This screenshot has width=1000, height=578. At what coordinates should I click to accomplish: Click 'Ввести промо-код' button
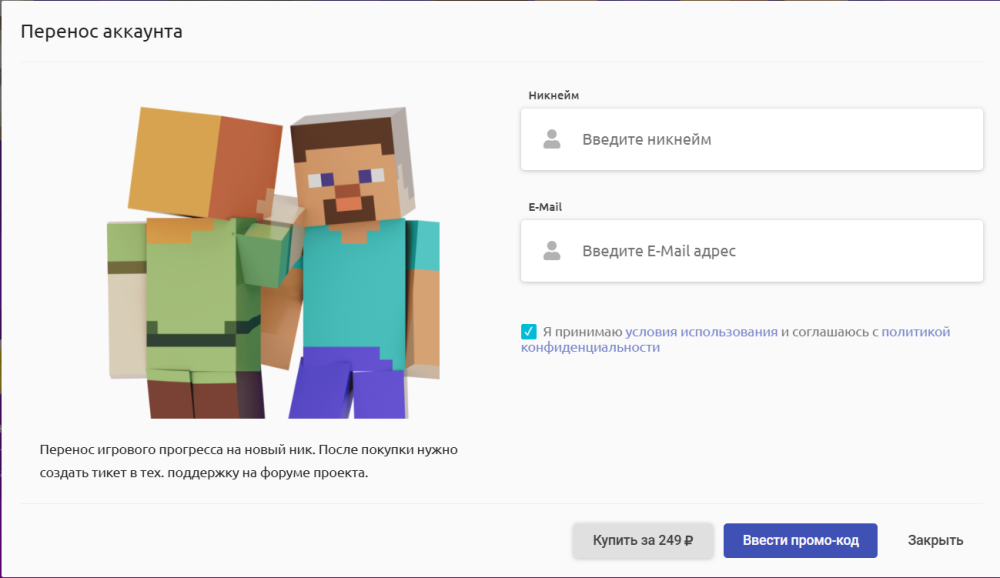tap(800, 540)
